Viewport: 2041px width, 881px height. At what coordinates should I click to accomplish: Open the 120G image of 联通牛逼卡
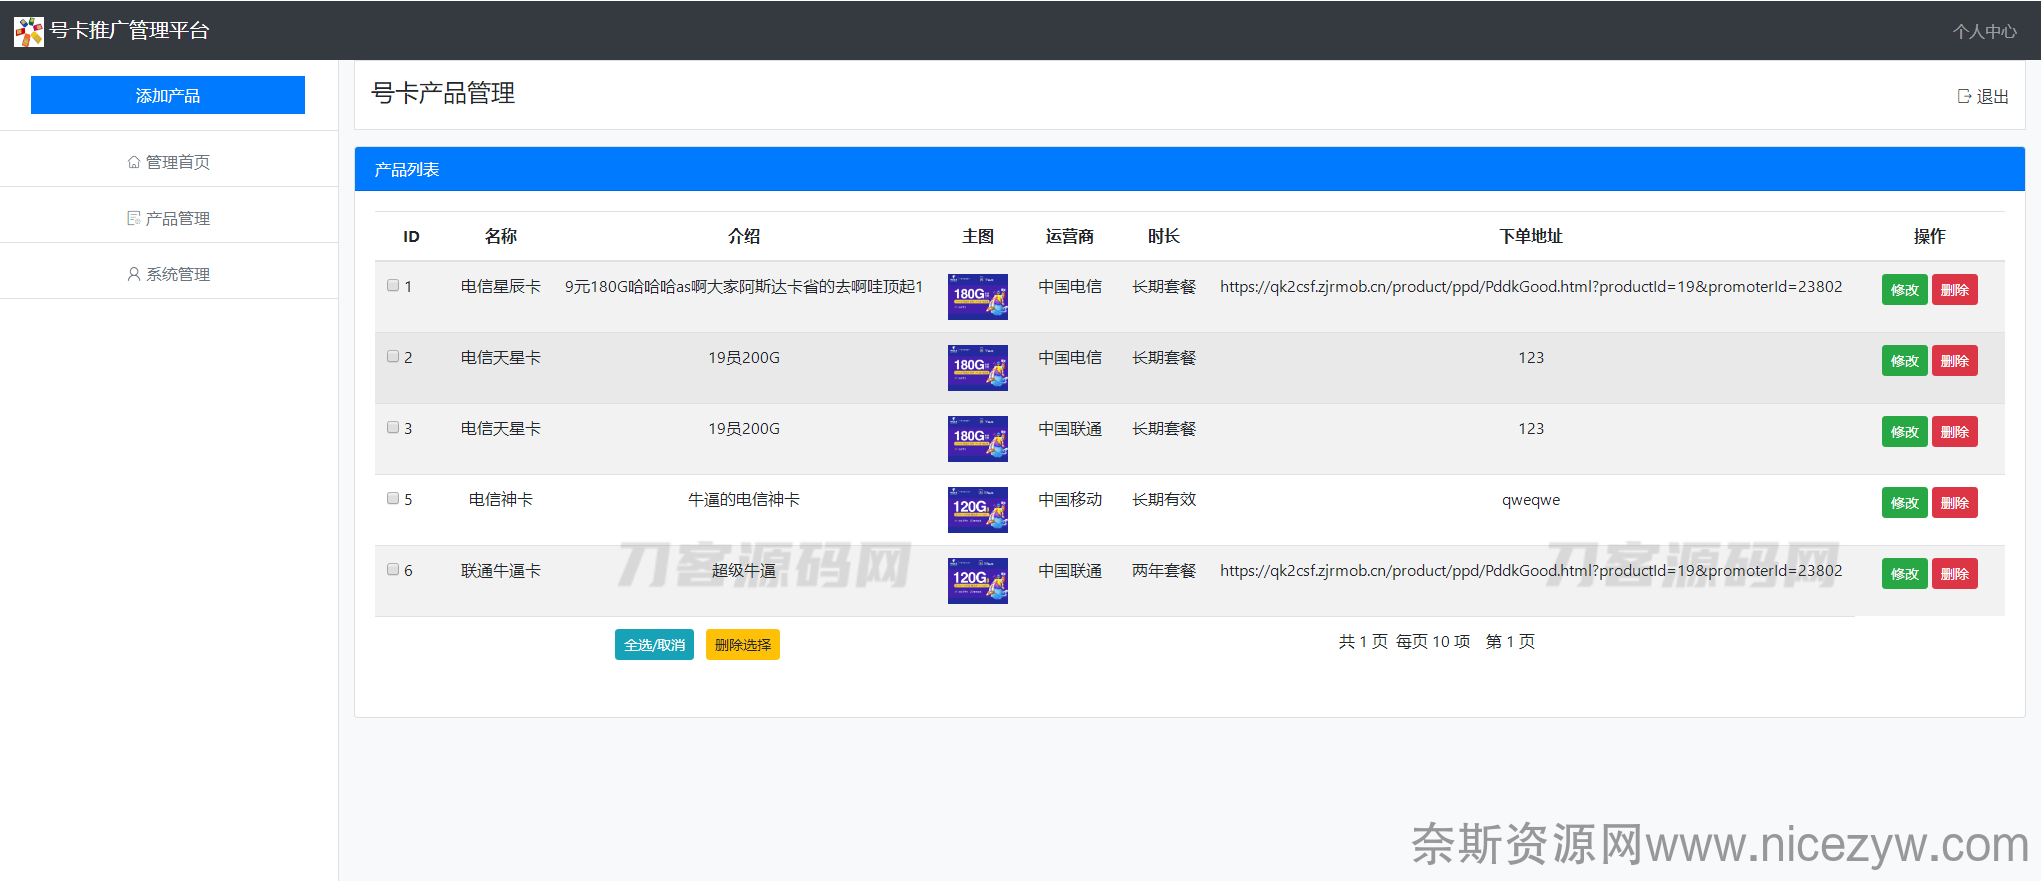click(x=977, y=581)
